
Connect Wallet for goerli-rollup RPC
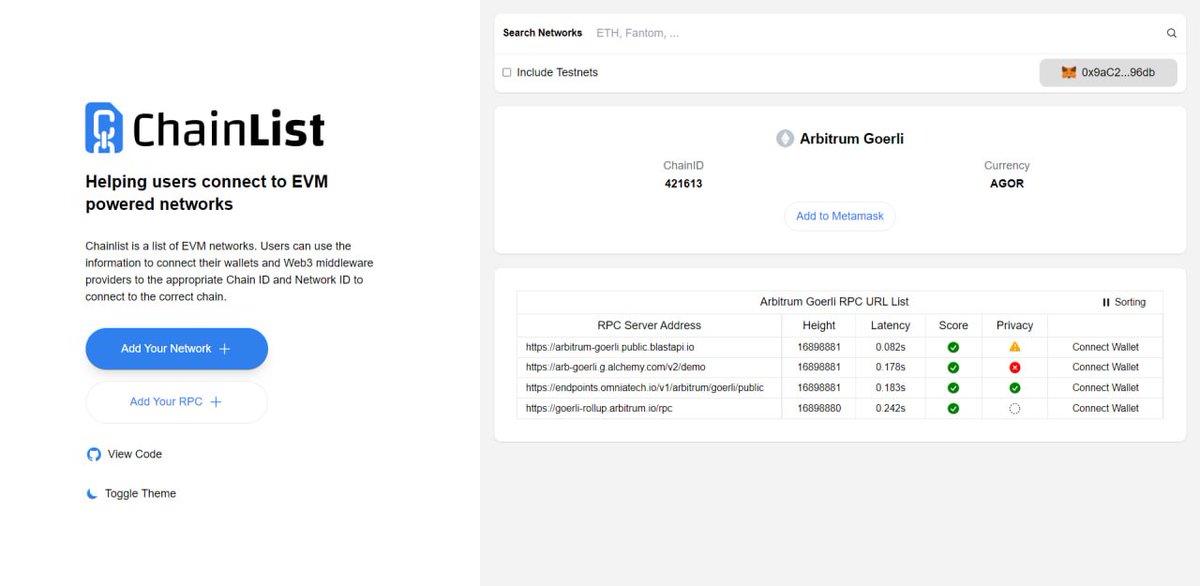tap(1105, 408)
